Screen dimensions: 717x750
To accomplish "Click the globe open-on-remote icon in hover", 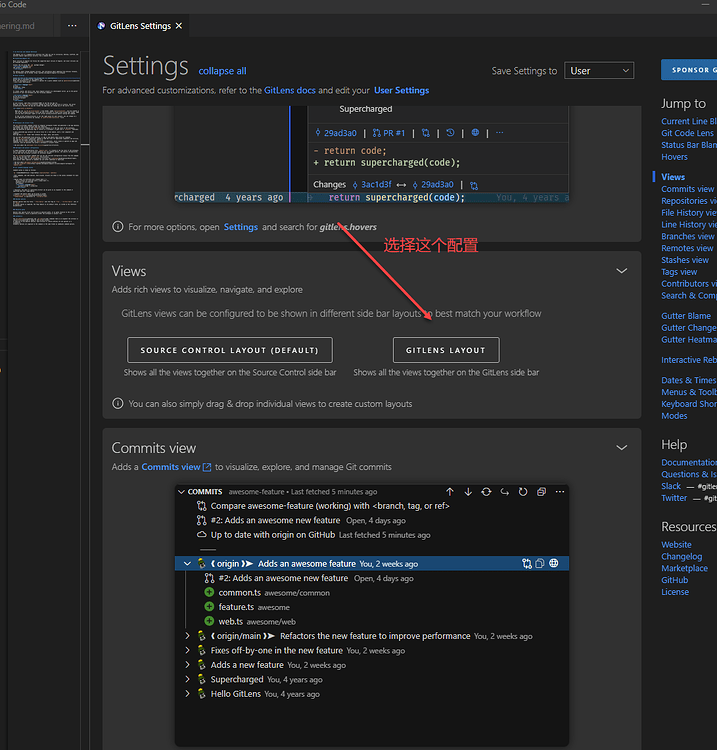I will coord(475,132).
